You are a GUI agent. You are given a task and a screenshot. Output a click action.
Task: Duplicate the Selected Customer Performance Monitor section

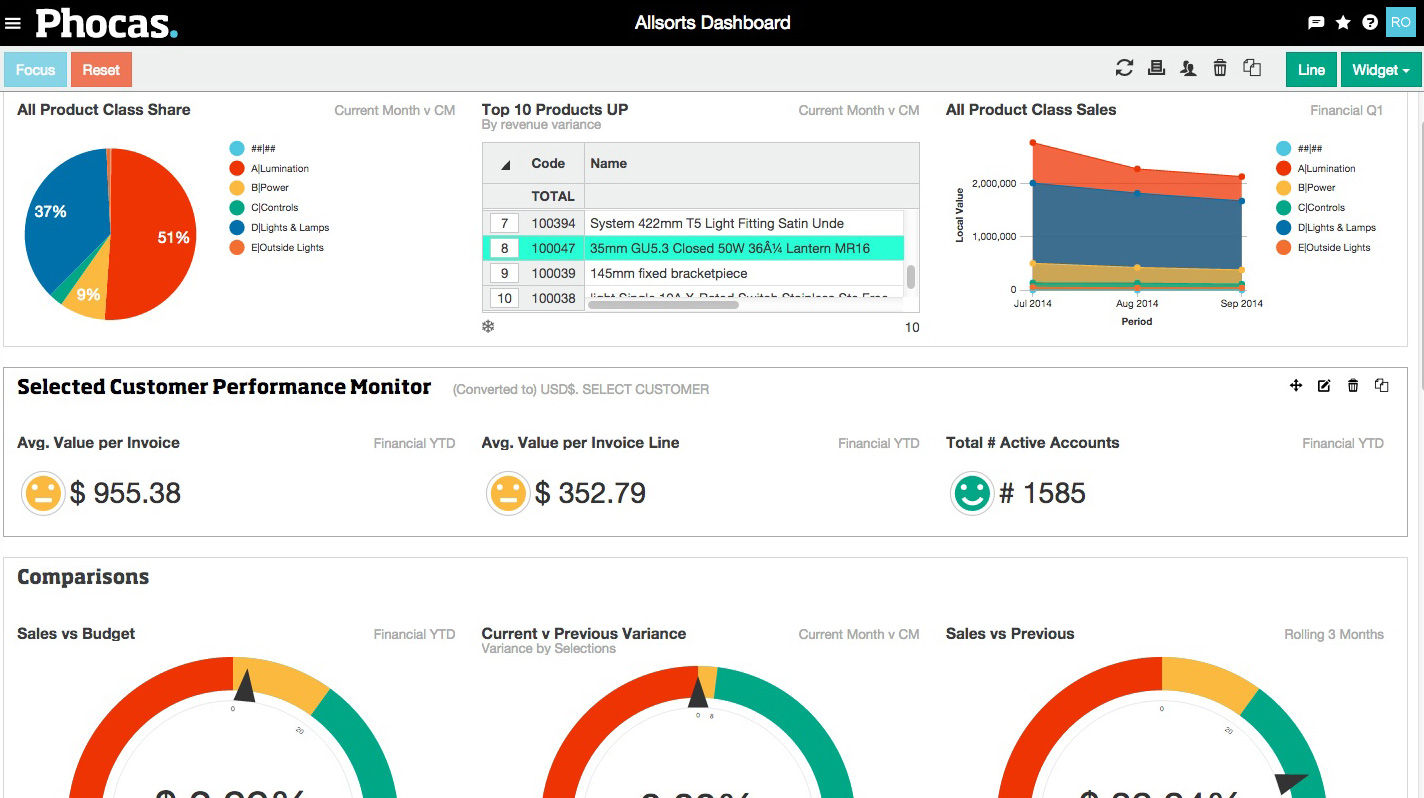[1381, 386]
